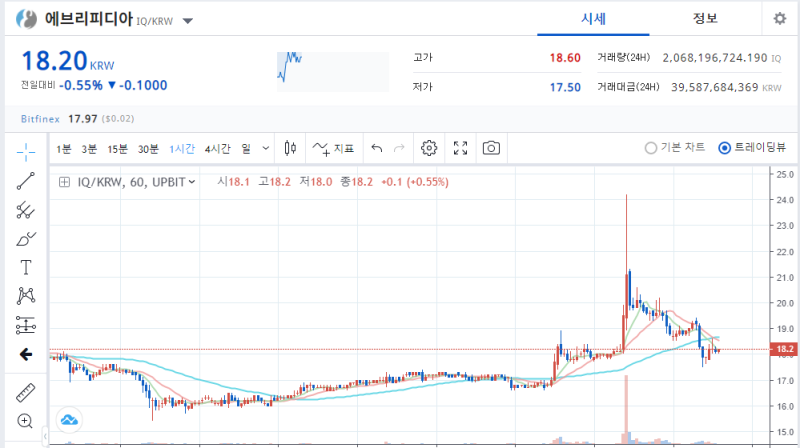Open candlestick chart style selector
Screen dimensions: 800x448
290,148
